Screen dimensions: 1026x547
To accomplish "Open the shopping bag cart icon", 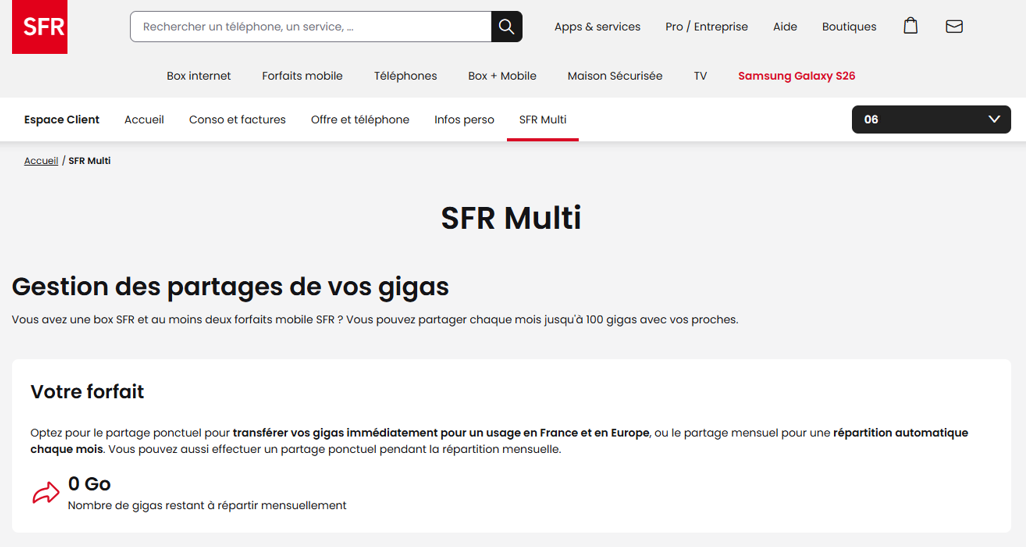I will click(910, 26).
